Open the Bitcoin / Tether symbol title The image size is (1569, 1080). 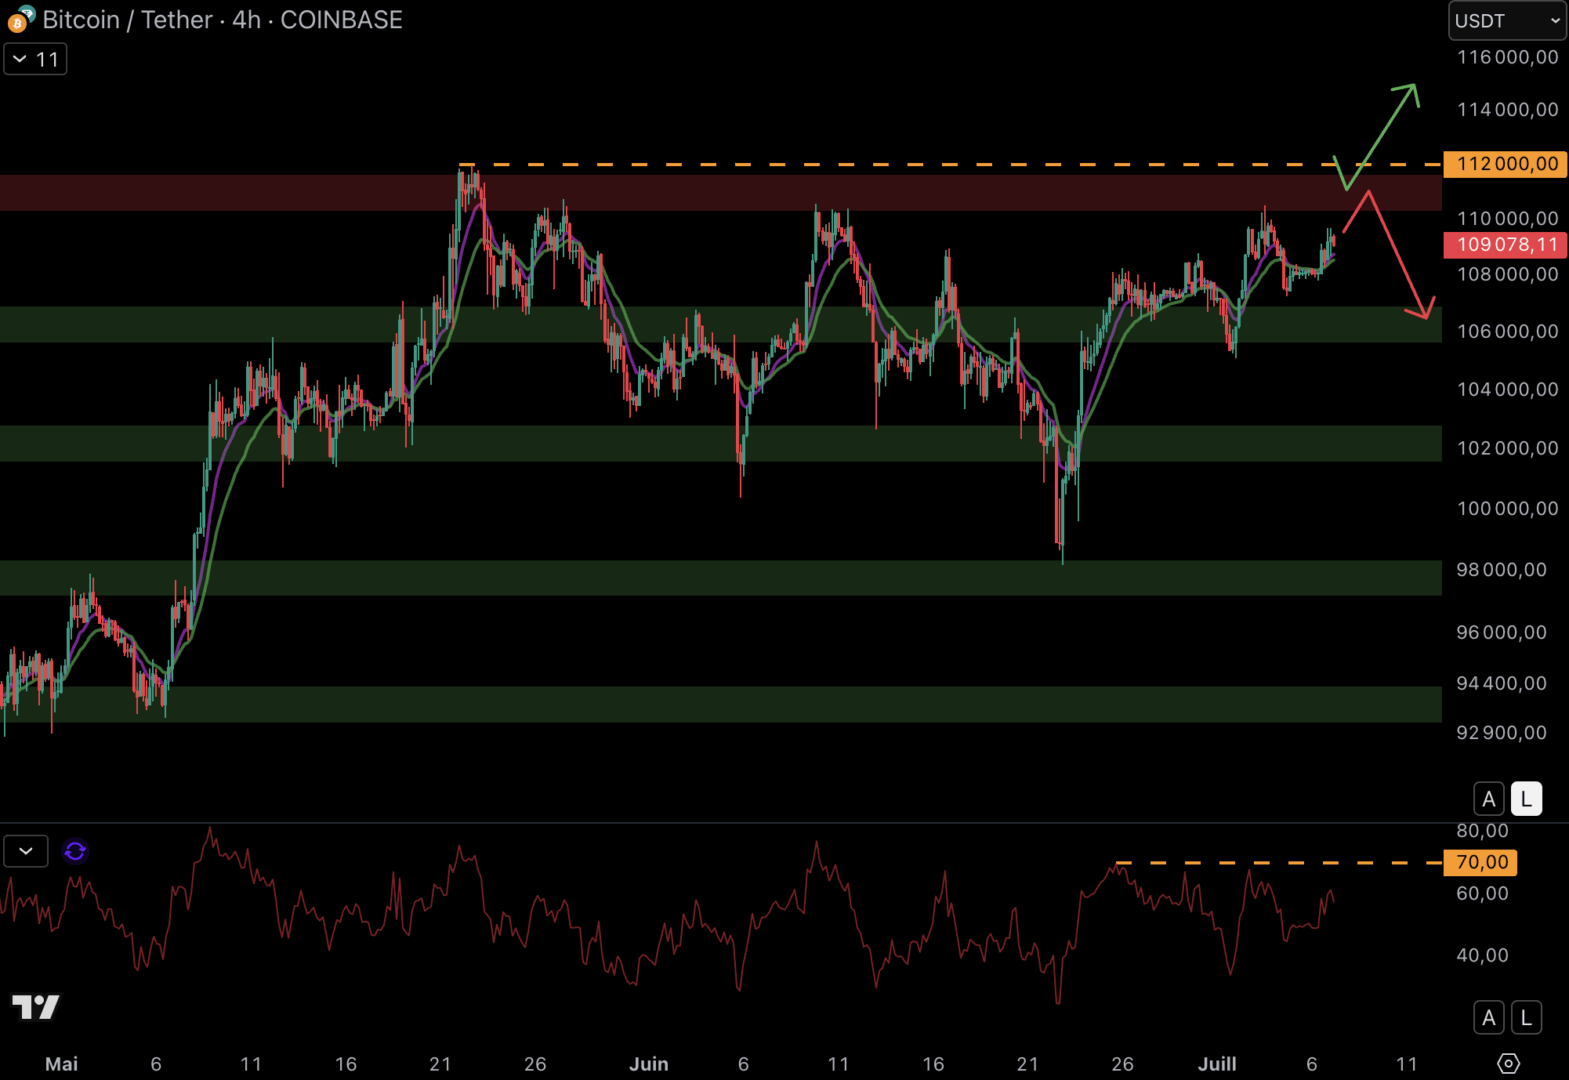coord(127,20)
